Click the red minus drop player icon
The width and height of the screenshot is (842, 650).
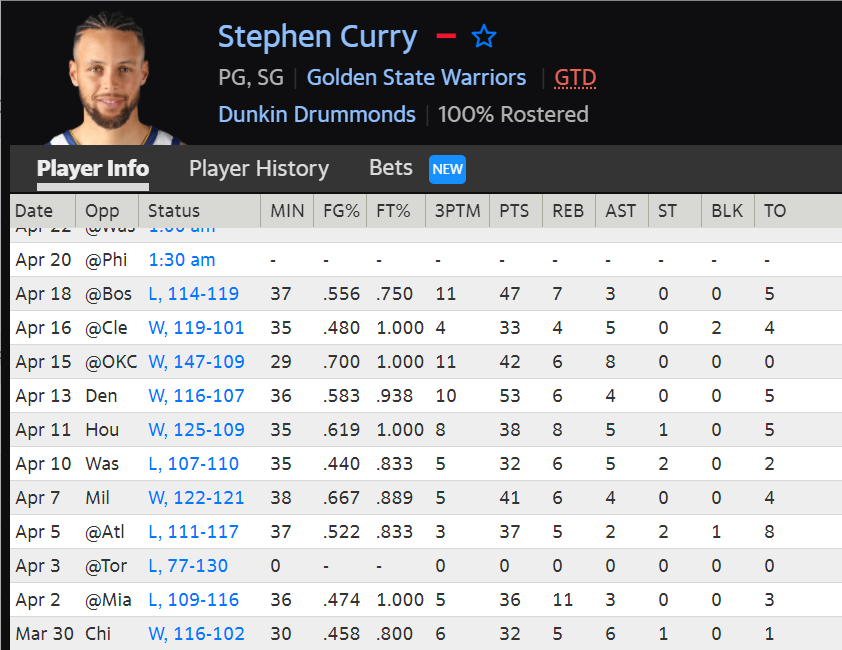tap(446, 37)
